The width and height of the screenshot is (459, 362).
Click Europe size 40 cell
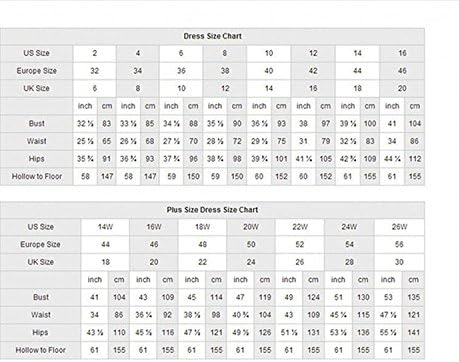(269, 71)
